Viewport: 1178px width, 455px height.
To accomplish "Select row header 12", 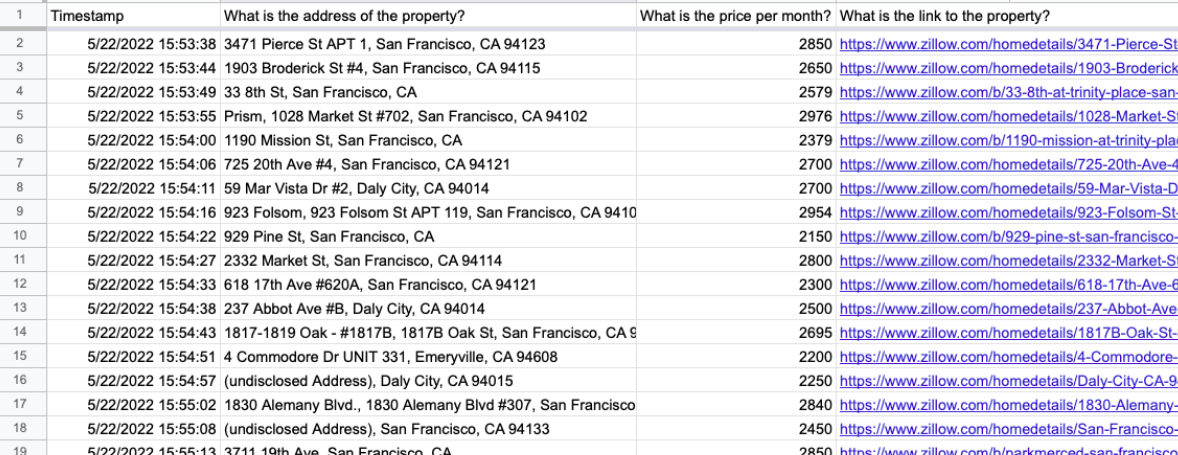I will coord(20,284).
